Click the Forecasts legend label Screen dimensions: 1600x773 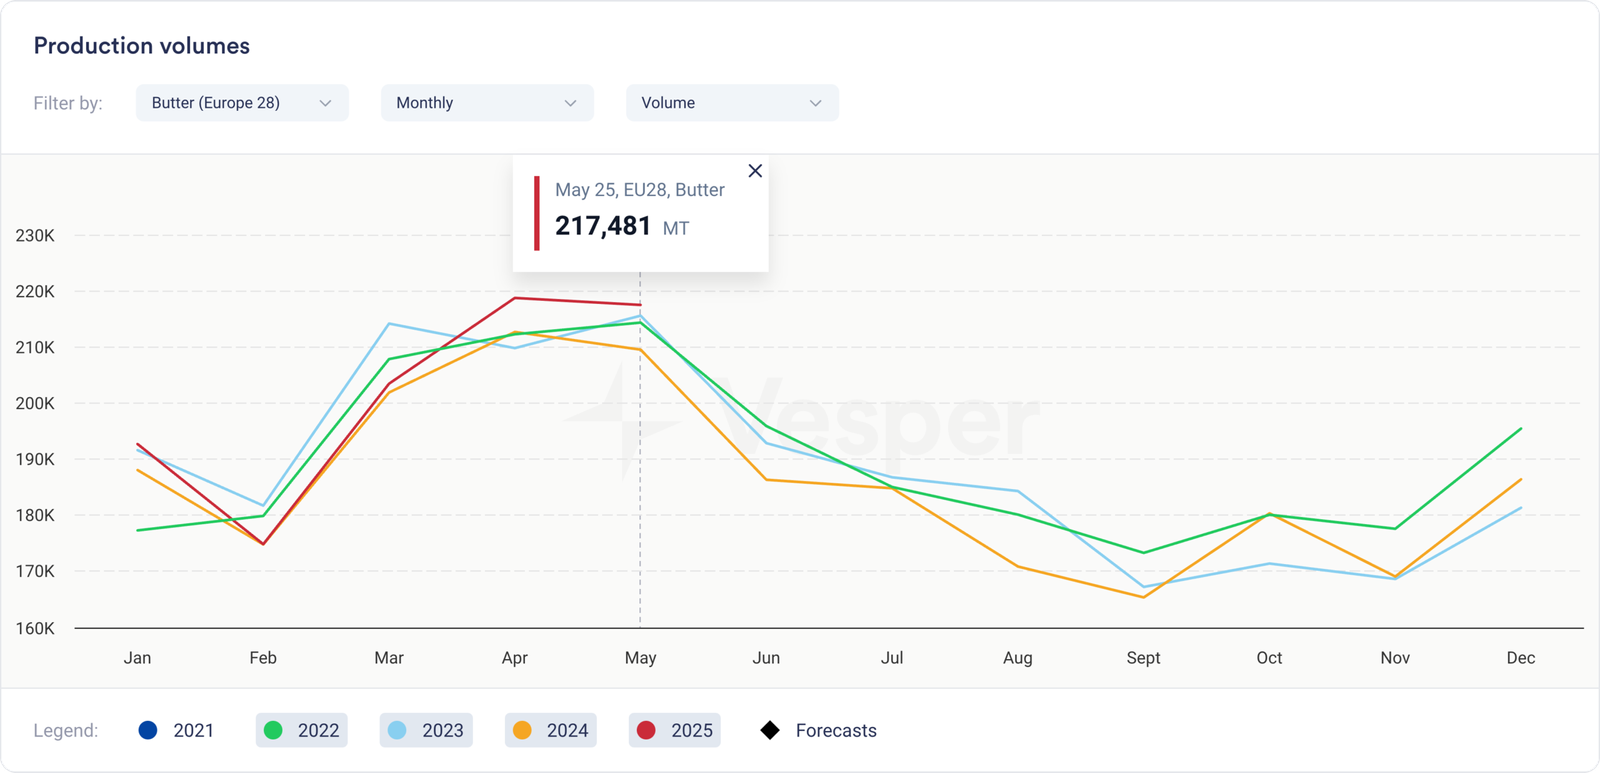pyautogui.click(x=836, y=730)
